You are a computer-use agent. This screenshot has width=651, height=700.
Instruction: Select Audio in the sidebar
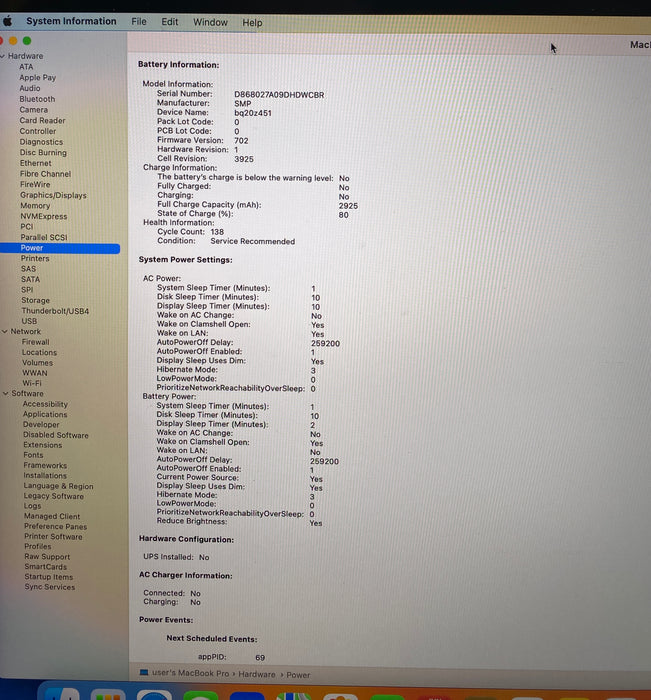pos(29,88)
